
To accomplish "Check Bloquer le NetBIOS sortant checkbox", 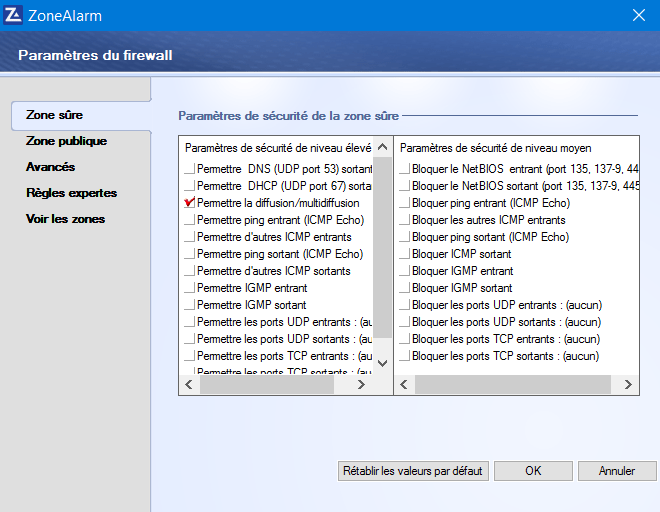I will tap(405, 186).
